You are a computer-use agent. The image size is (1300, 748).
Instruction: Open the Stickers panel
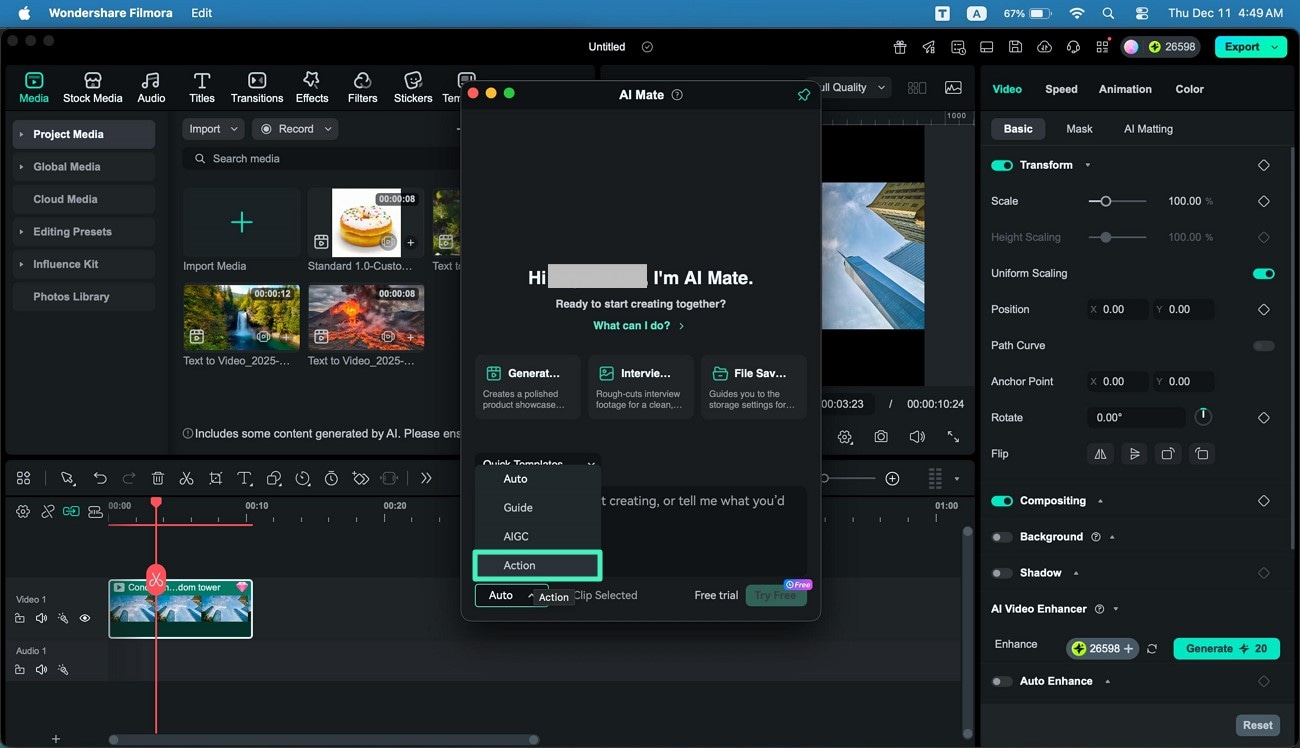click(412, 86)
